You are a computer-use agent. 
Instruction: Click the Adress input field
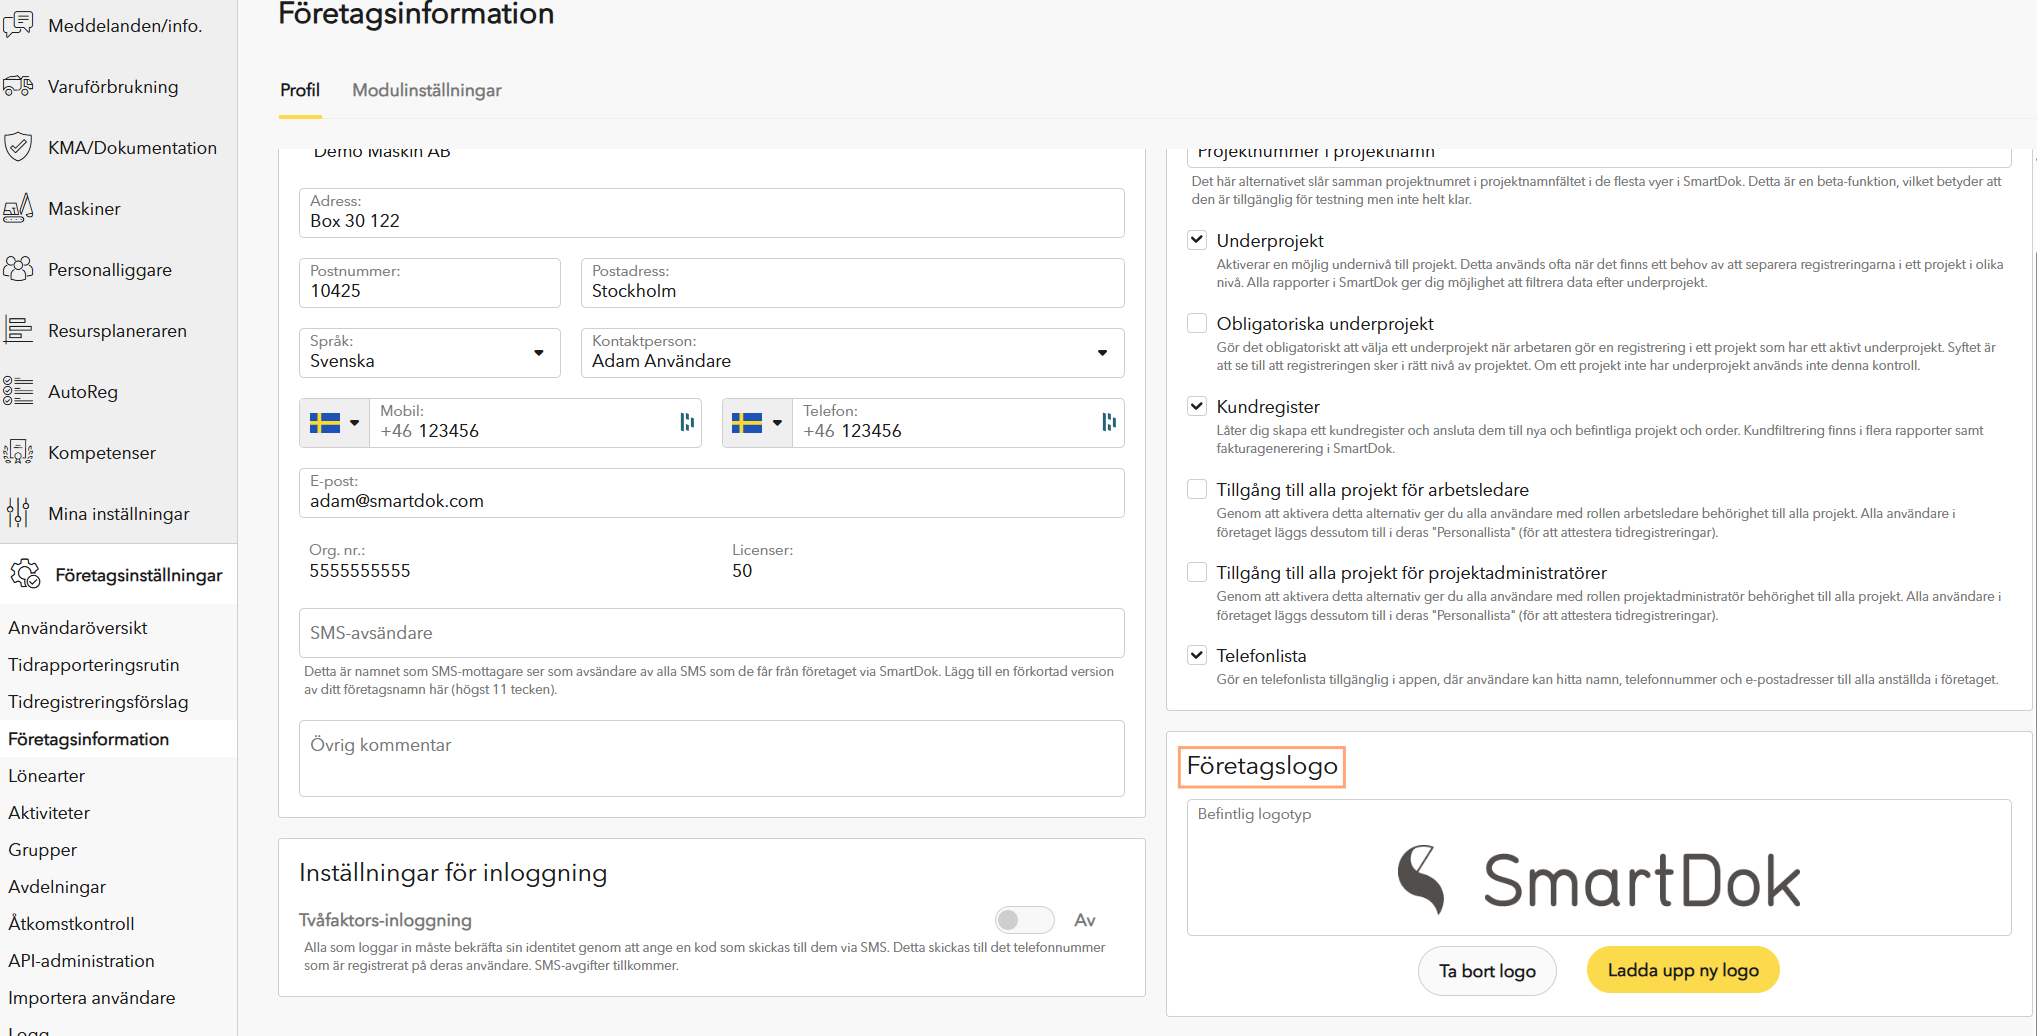(712, 213)
